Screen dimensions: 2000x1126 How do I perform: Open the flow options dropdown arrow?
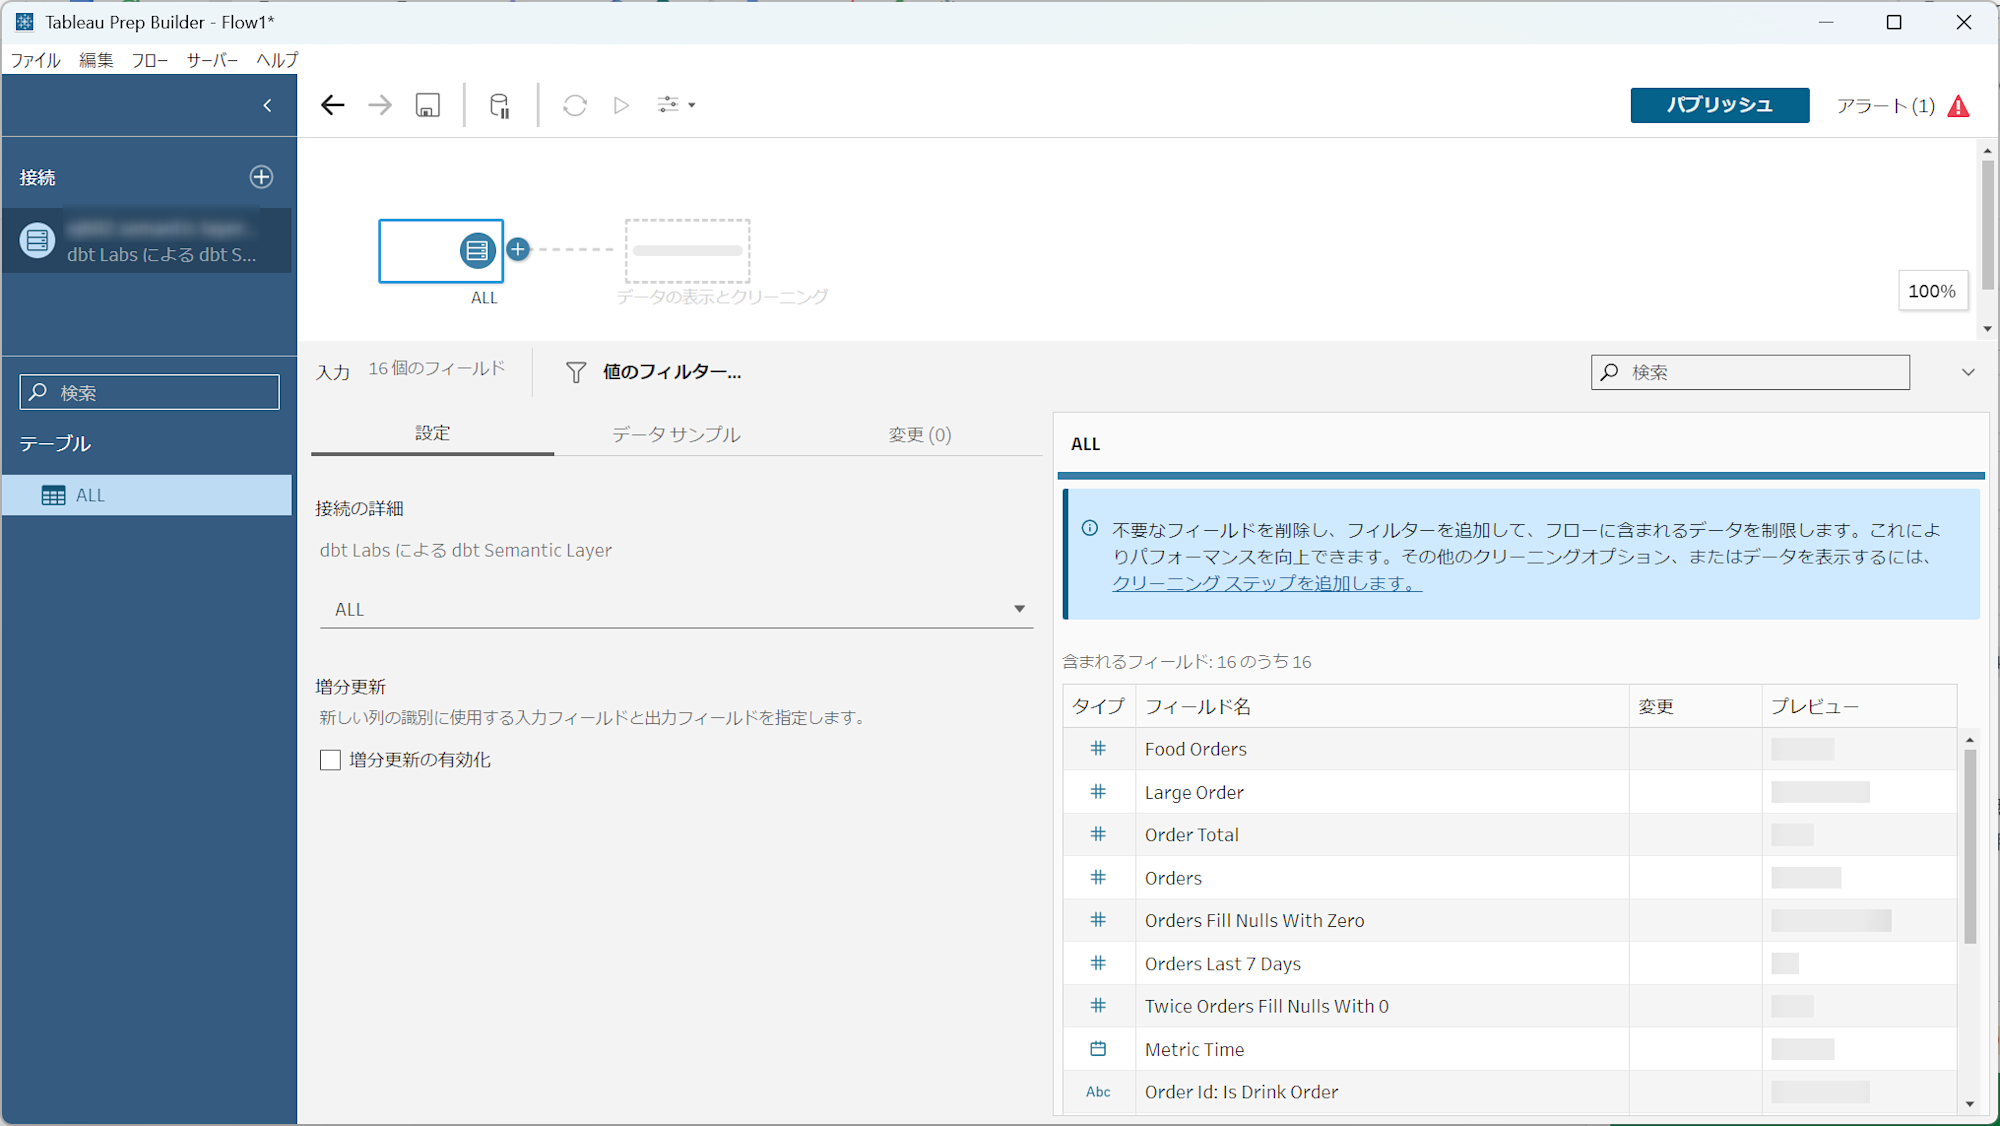click(x=691, y=105)
